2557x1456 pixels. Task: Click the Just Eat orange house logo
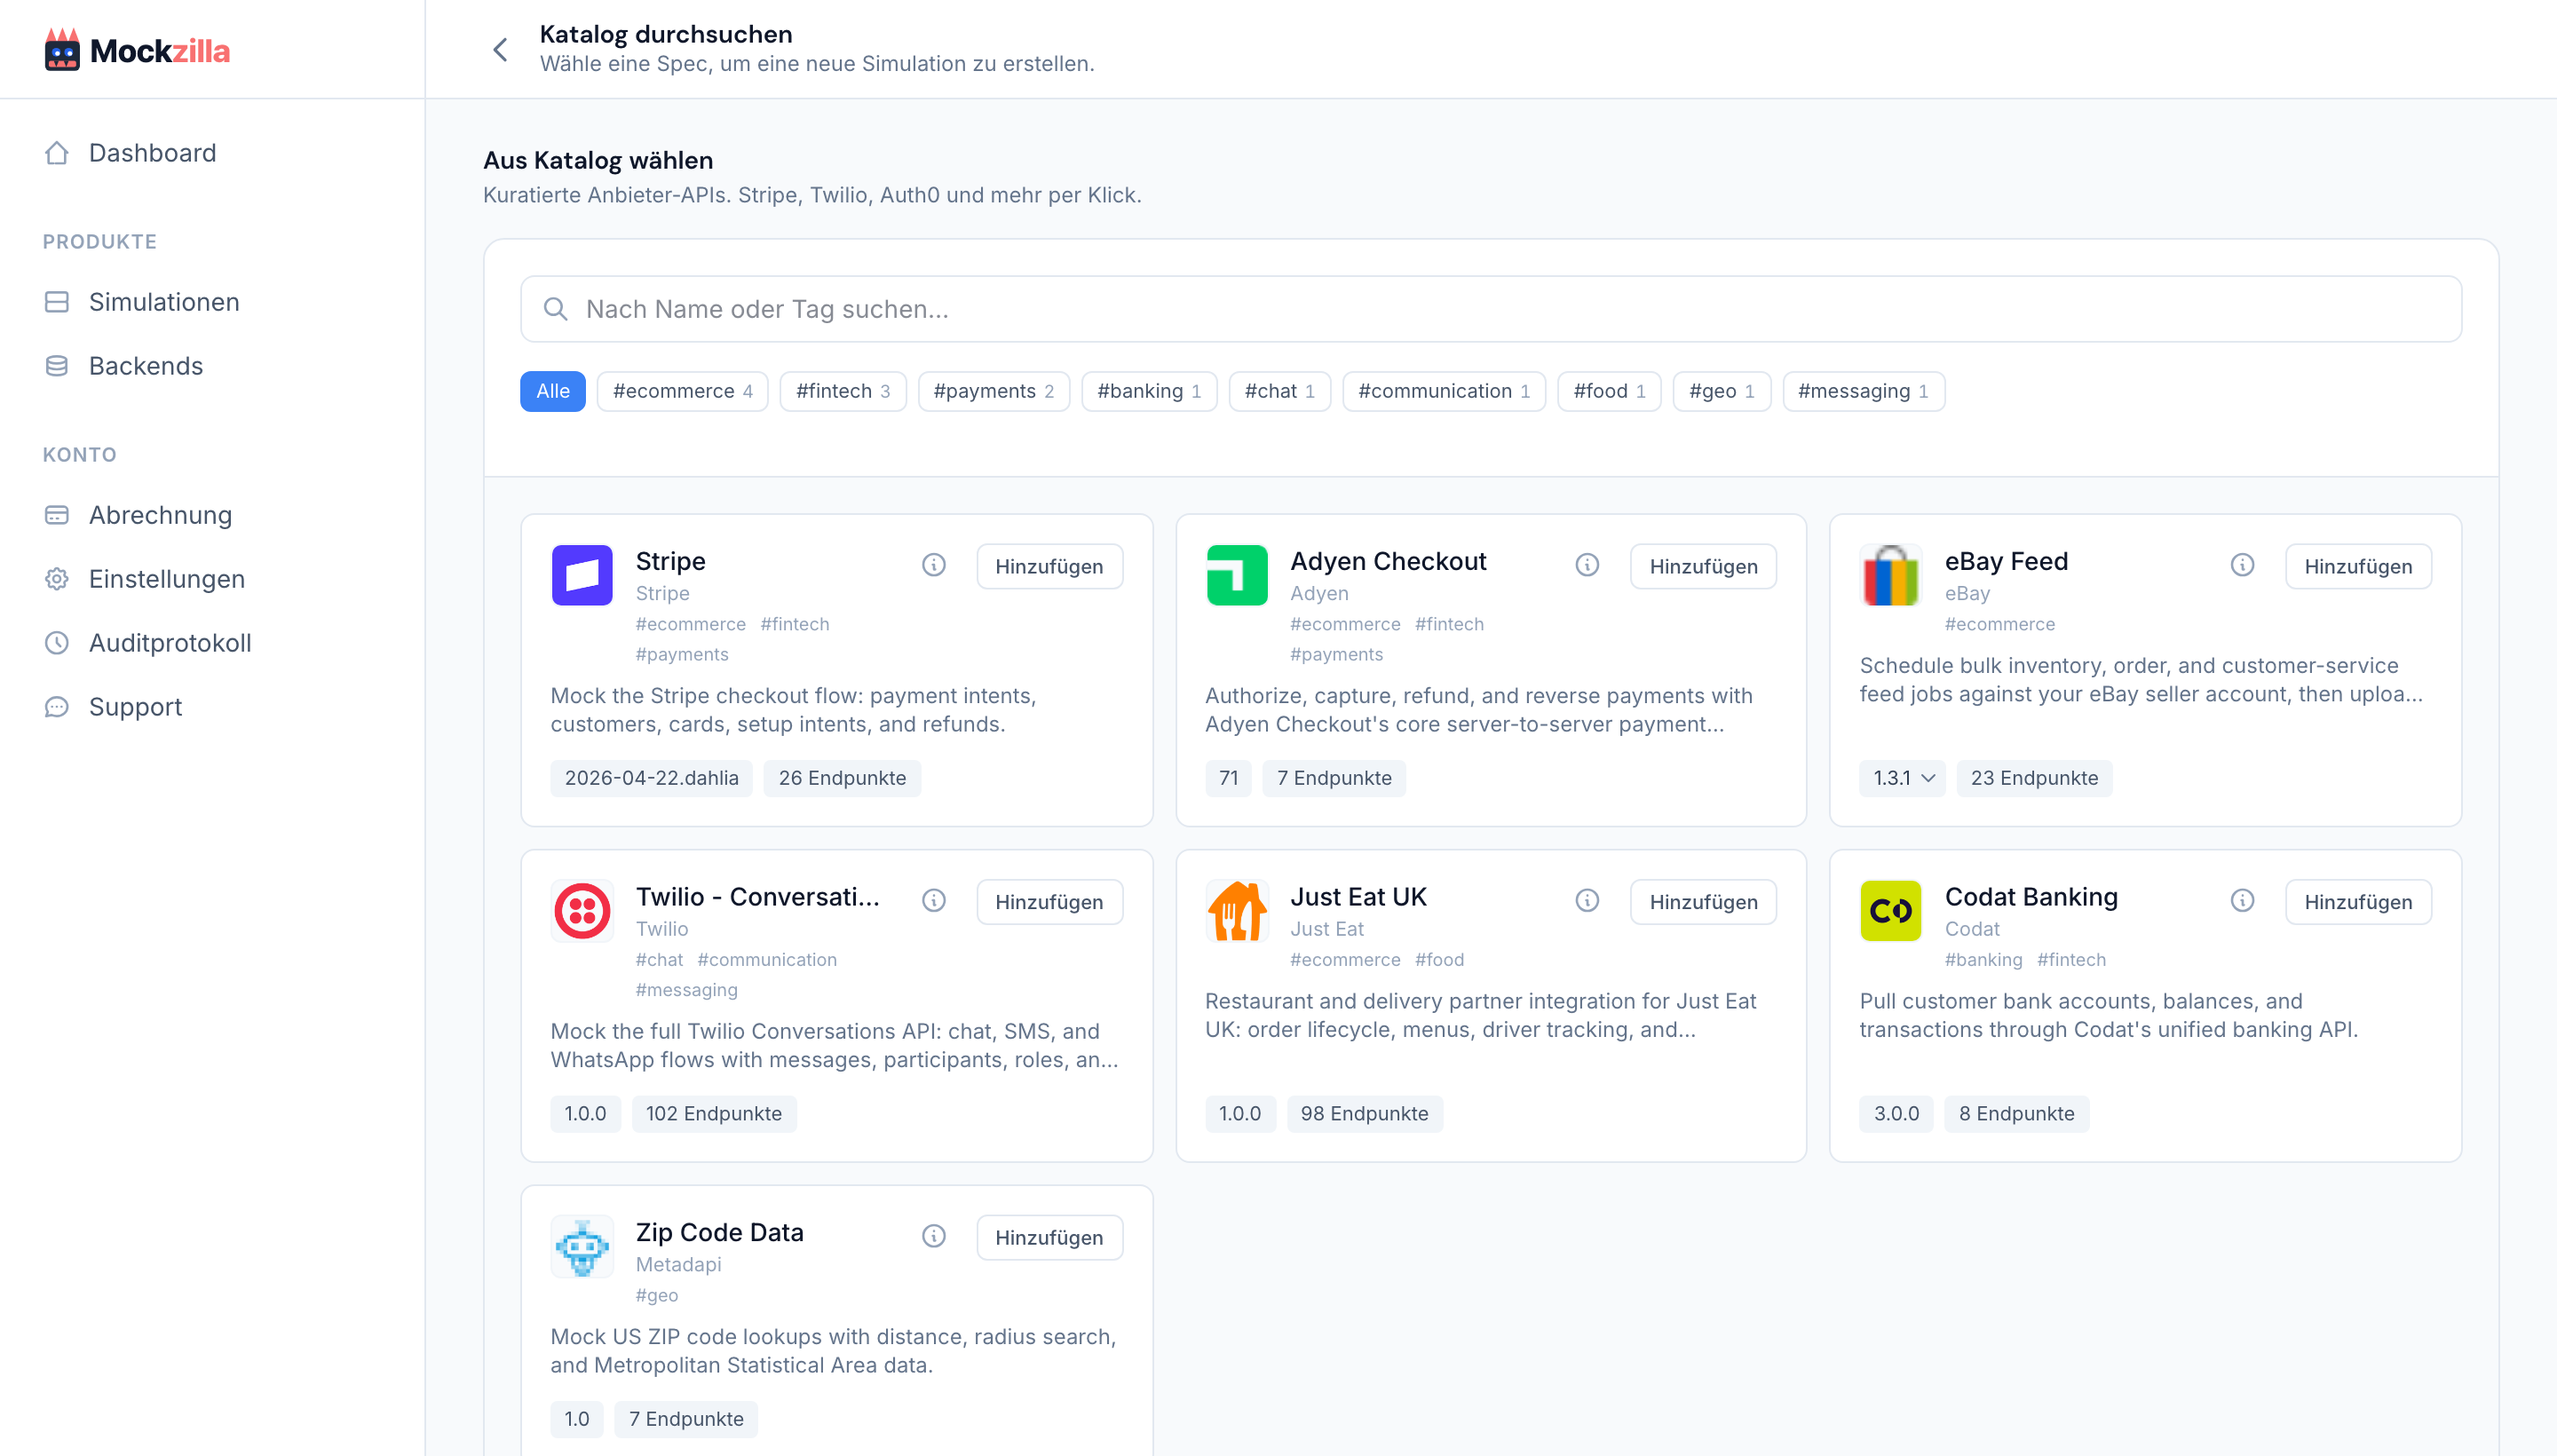1237,910
